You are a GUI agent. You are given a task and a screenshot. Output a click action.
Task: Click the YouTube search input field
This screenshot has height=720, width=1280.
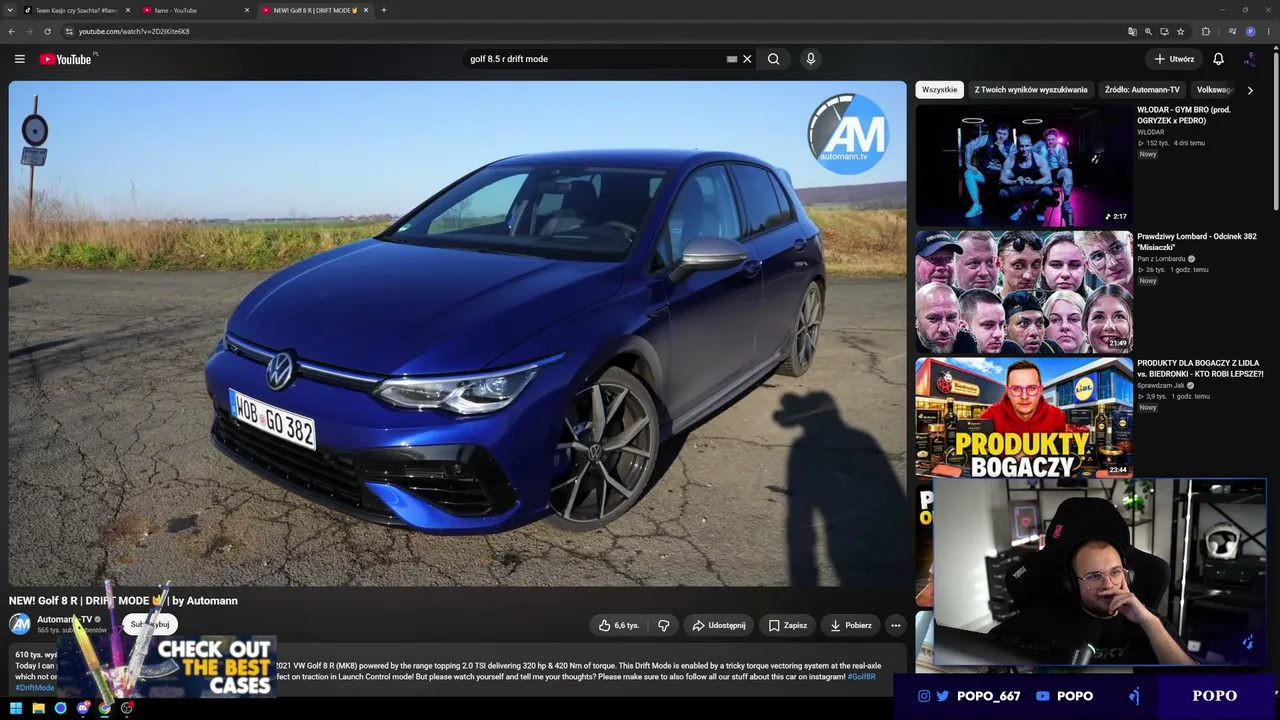click(596, 59)
